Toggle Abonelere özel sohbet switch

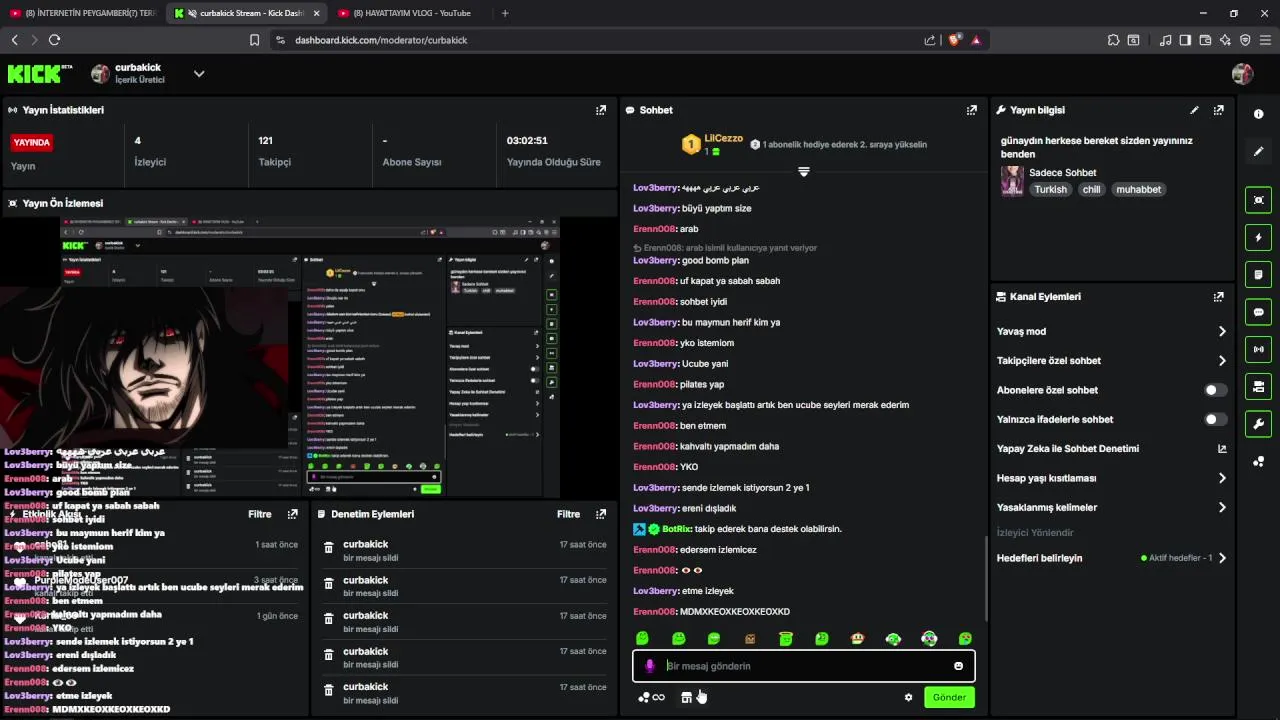1215,390
